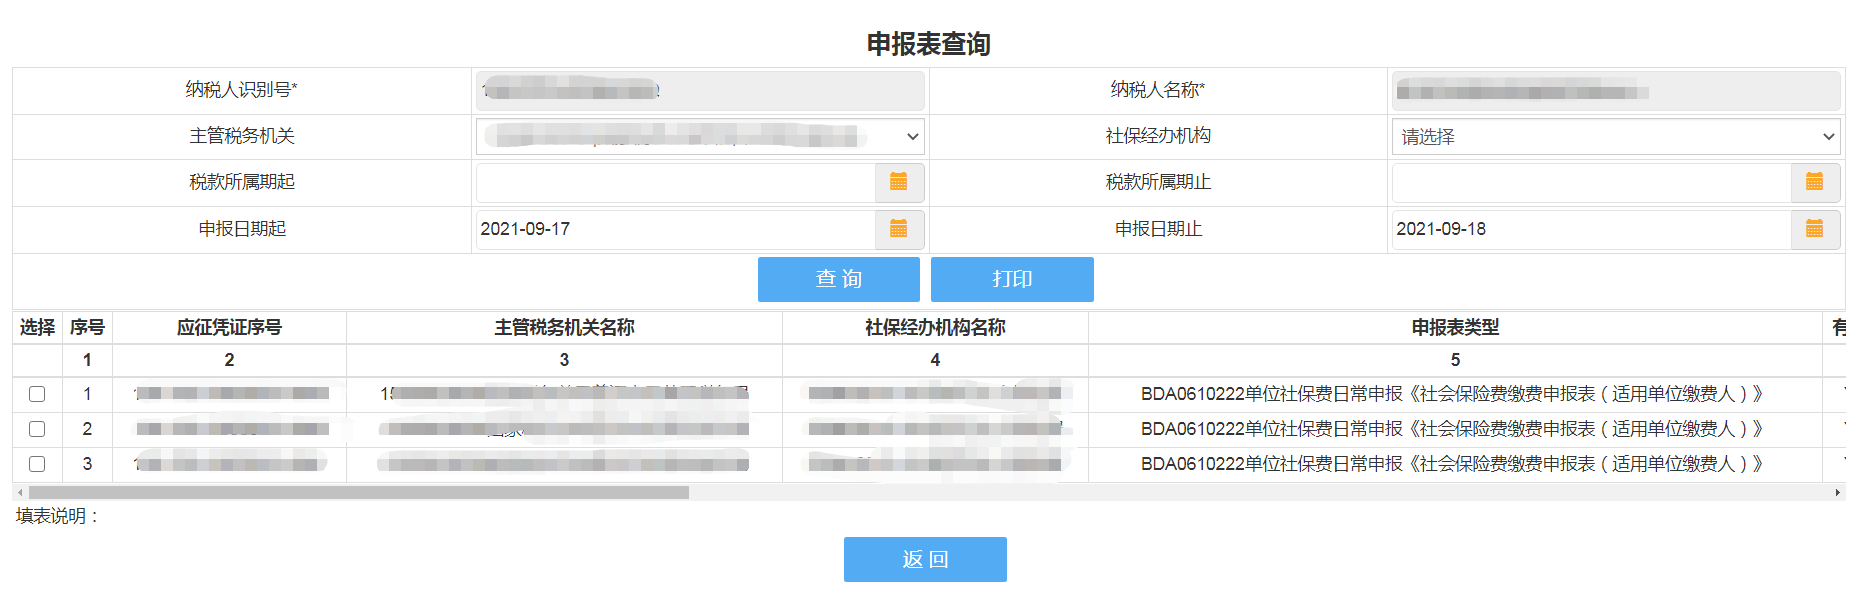Screen dimensions: 1855x595
Task: Click left arrow of horizontal scrollbar
Action: pos(20,493)
